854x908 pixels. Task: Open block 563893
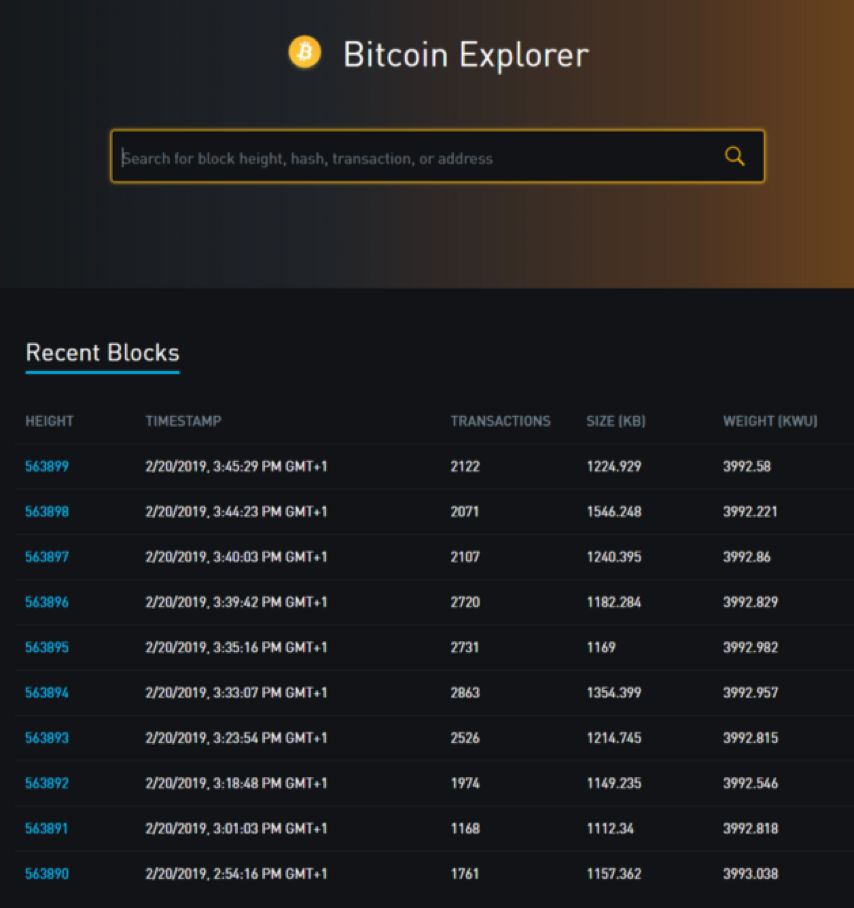47,738
